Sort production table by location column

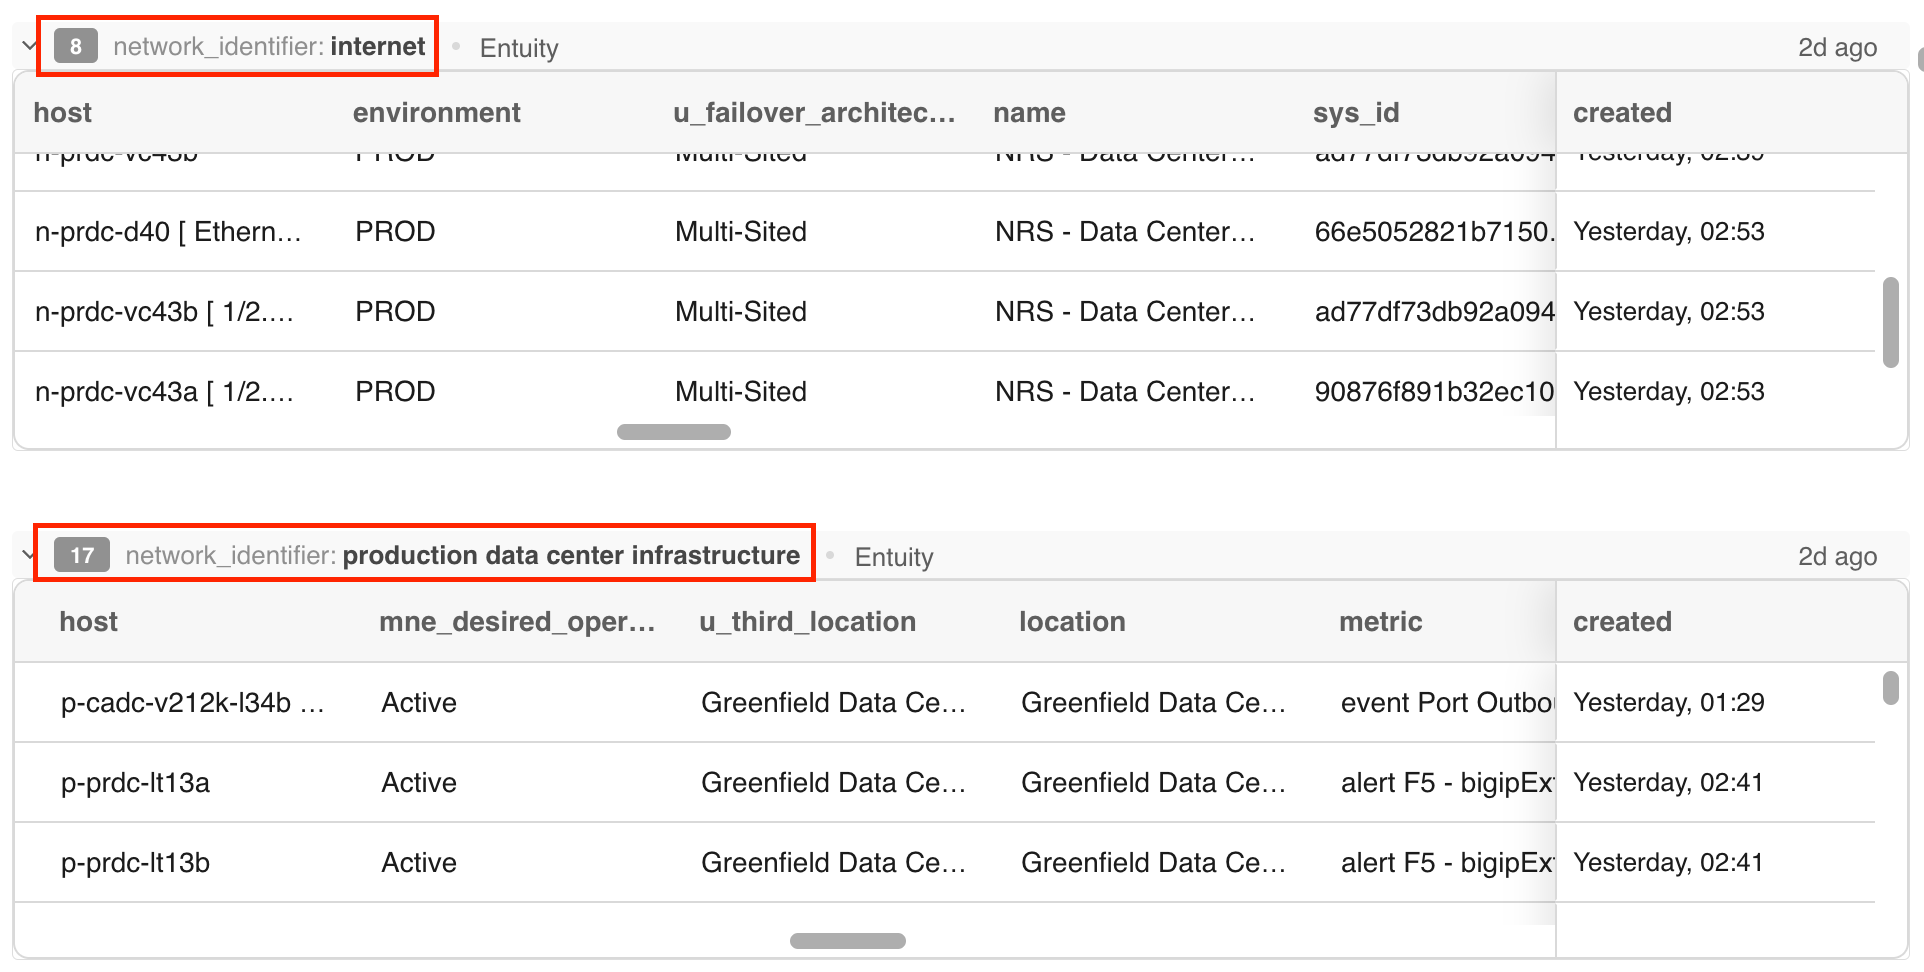pyautogui.click(x=1072, y=622)
